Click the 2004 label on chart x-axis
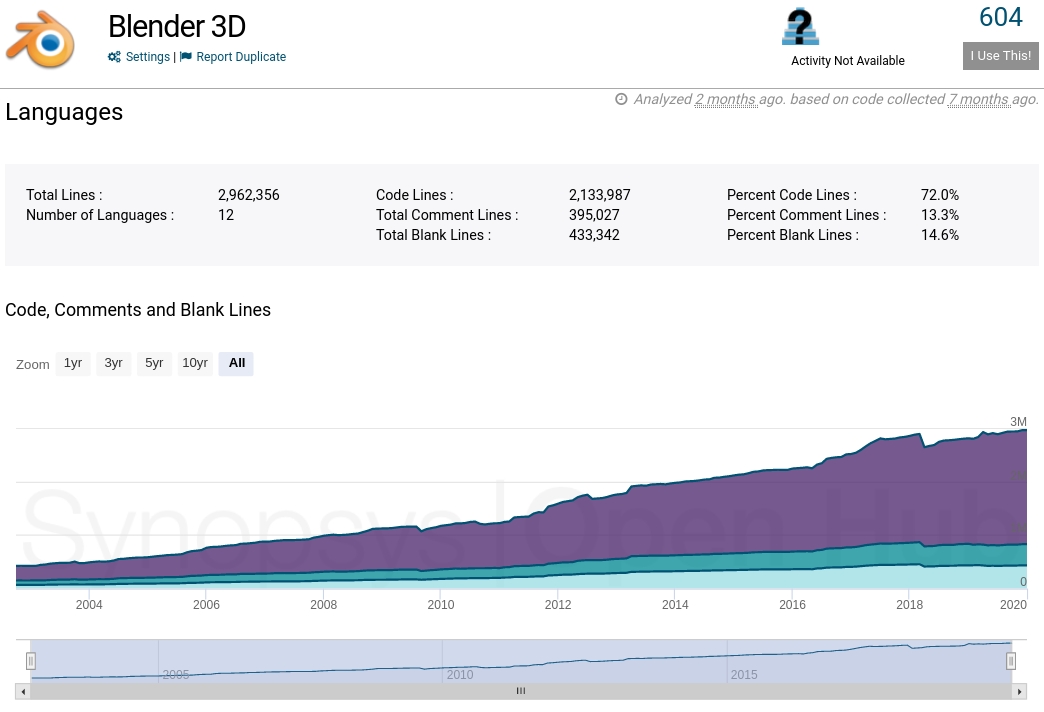 coord(89,605)
